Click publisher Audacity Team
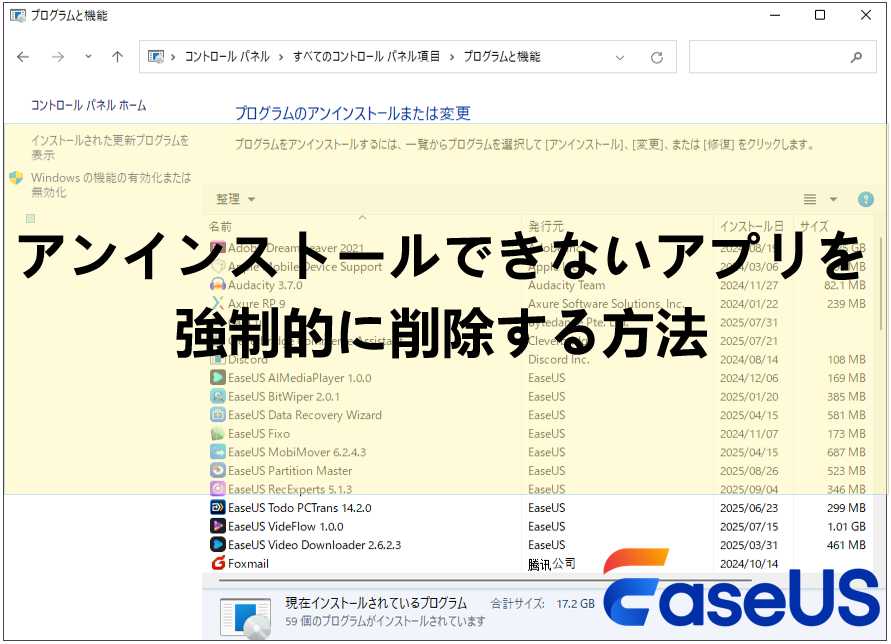The height and width of the screenshot is (644, 891). click(567, 285)
